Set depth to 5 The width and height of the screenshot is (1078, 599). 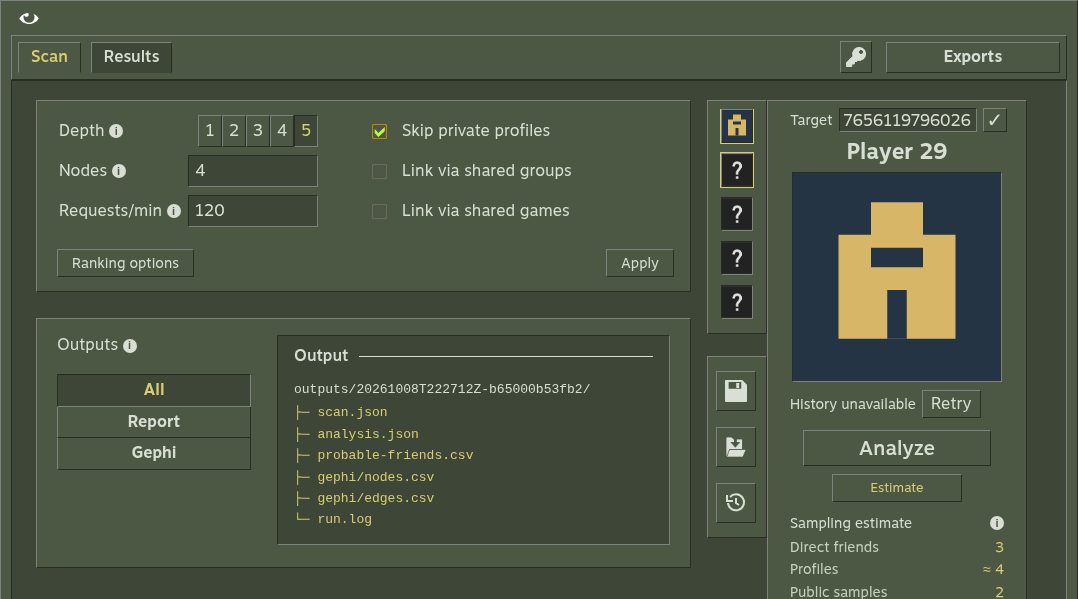[x=306, y=131]
